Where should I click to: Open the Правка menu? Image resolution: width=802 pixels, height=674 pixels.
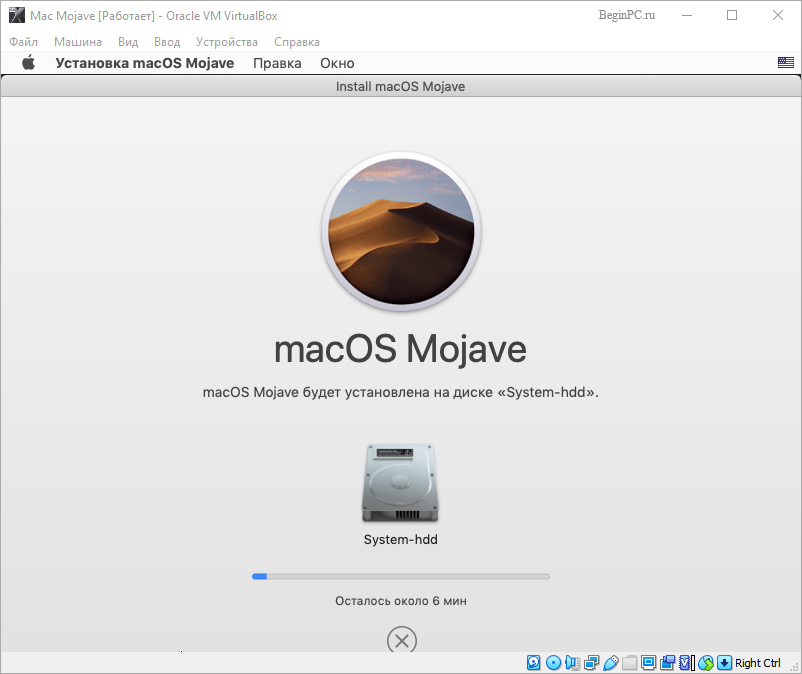coord(277,63)
